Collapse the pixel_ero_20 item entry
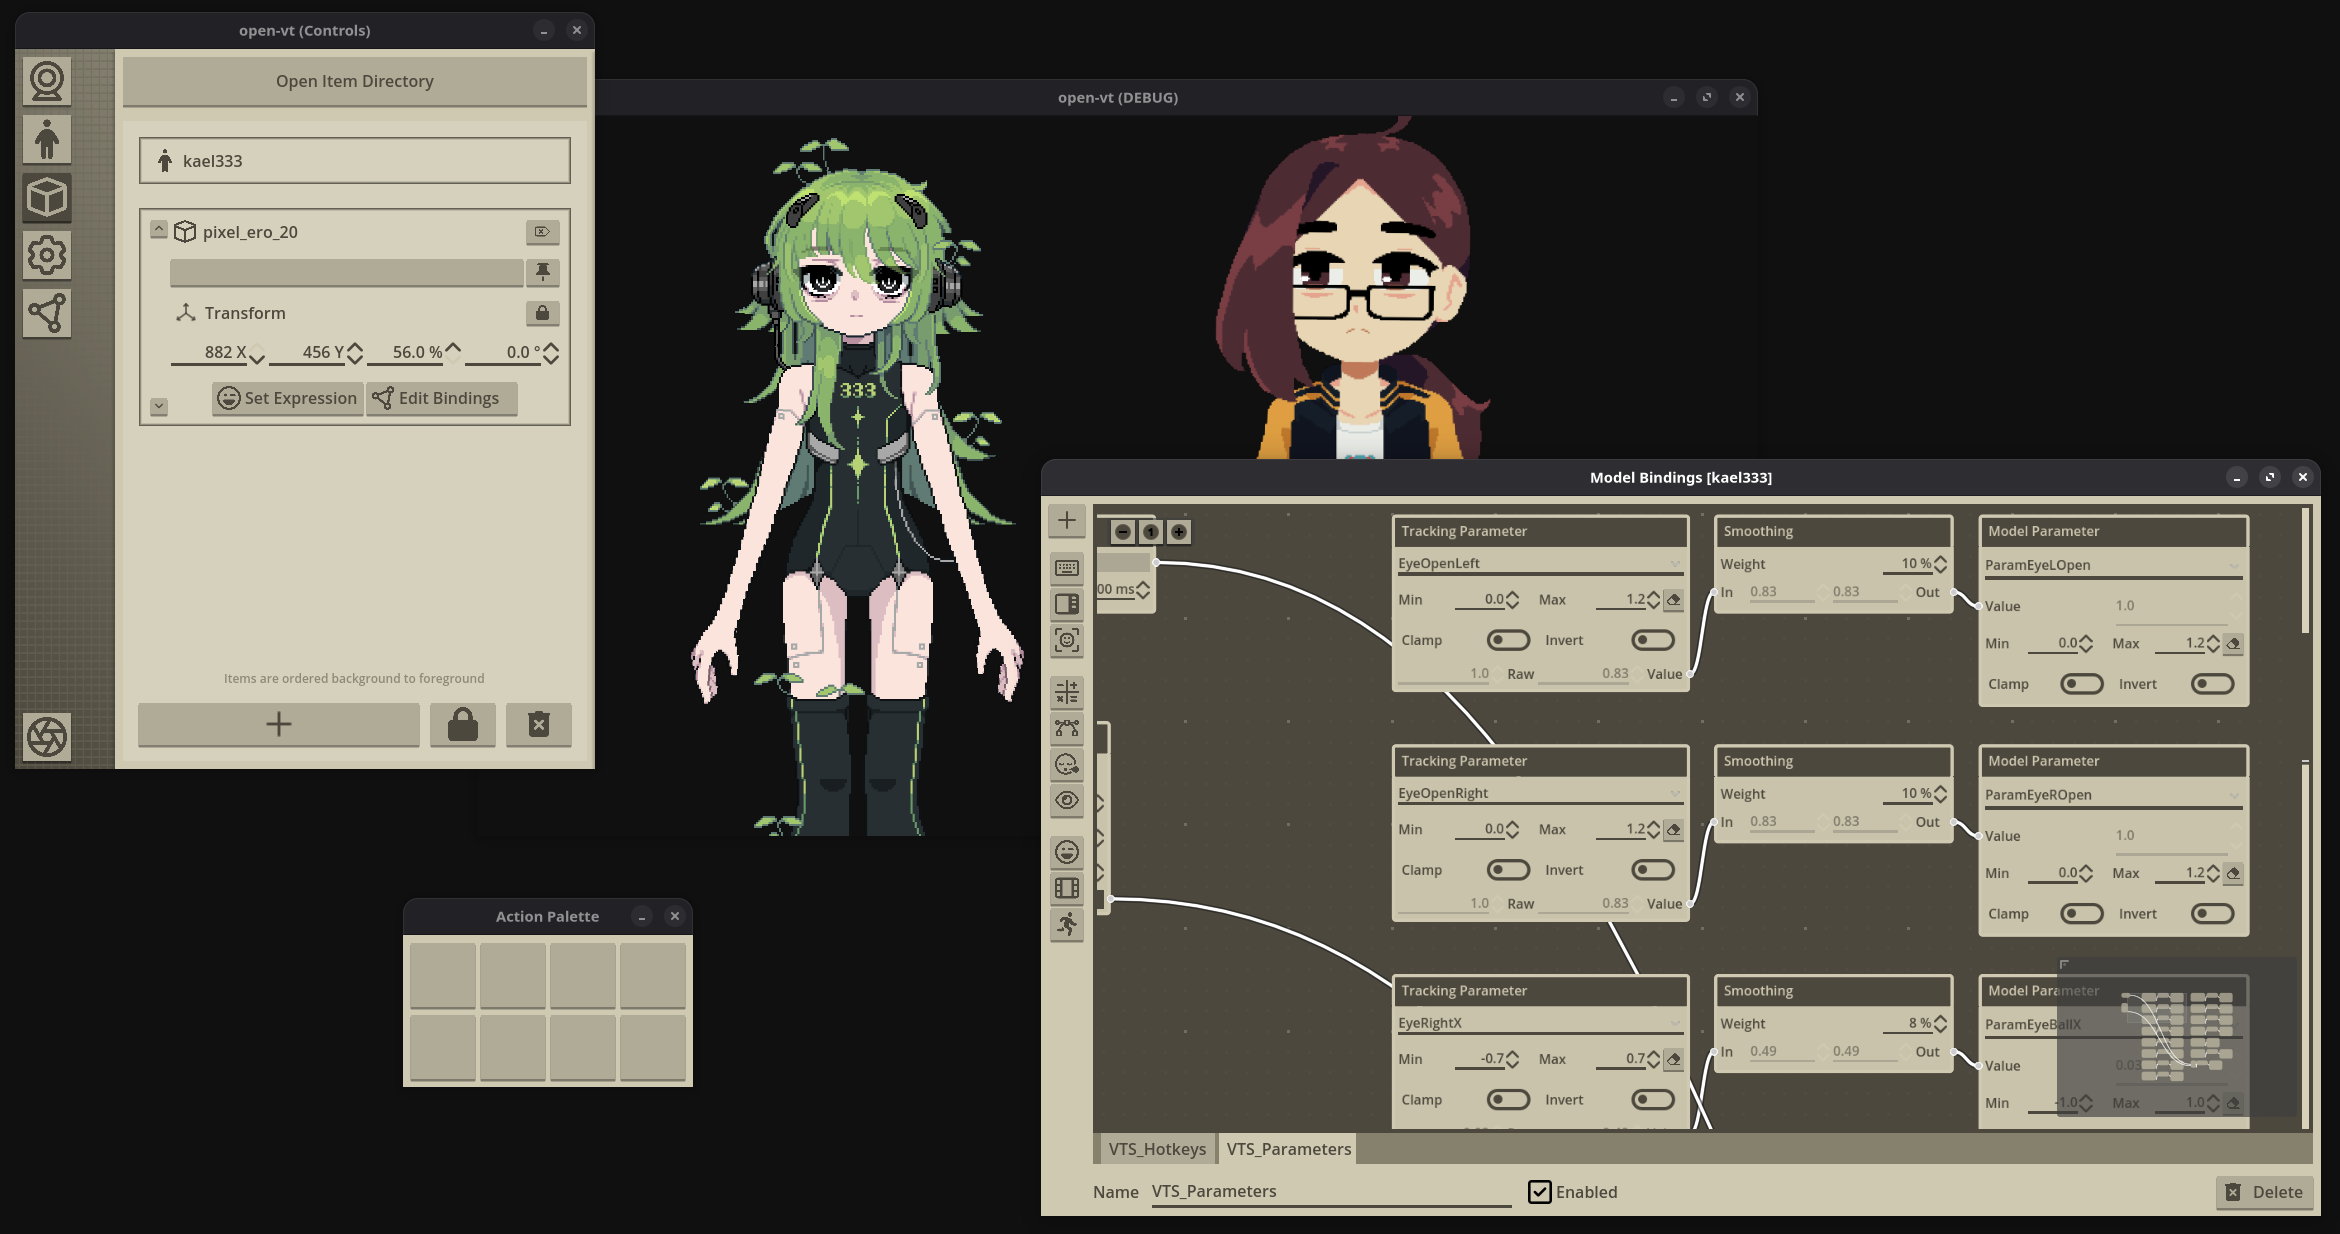Image resolution: width=2340 pixels, height=1234 pixels. click(x=158, y=230)
